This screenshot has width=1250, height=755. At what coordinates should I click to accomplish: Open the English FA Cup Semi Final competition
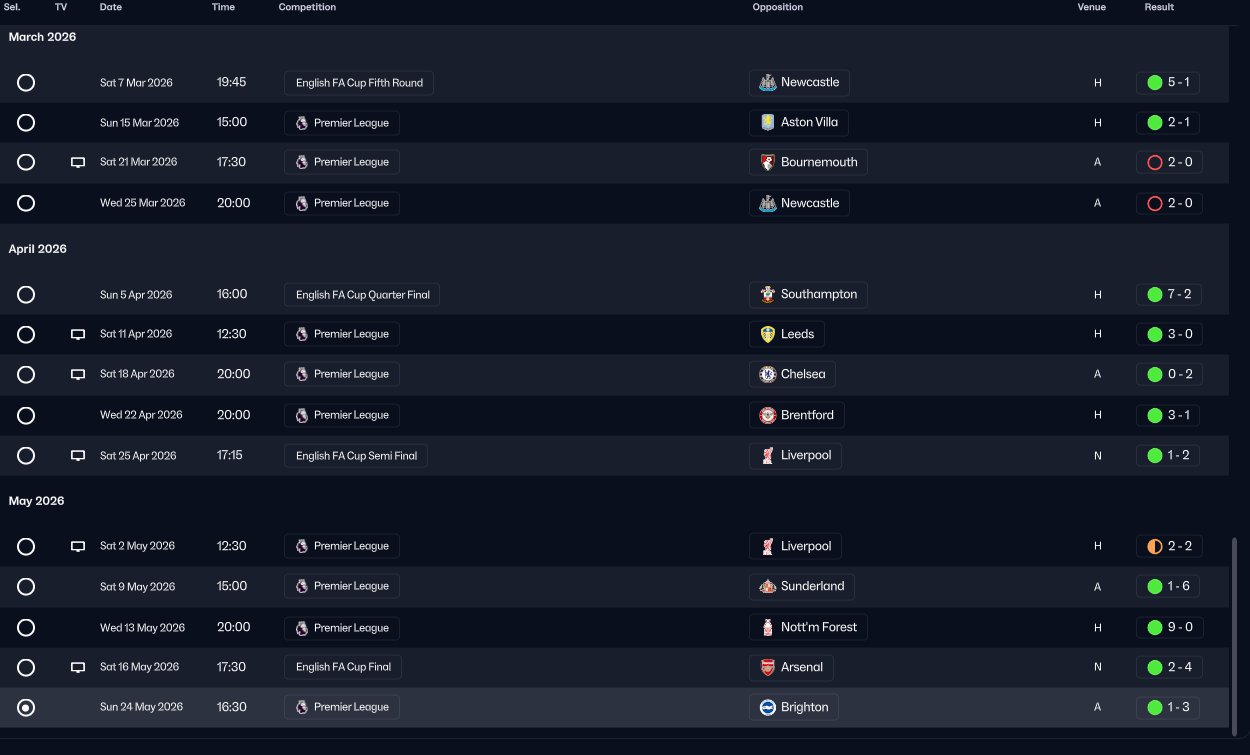[x=356, y=456]
